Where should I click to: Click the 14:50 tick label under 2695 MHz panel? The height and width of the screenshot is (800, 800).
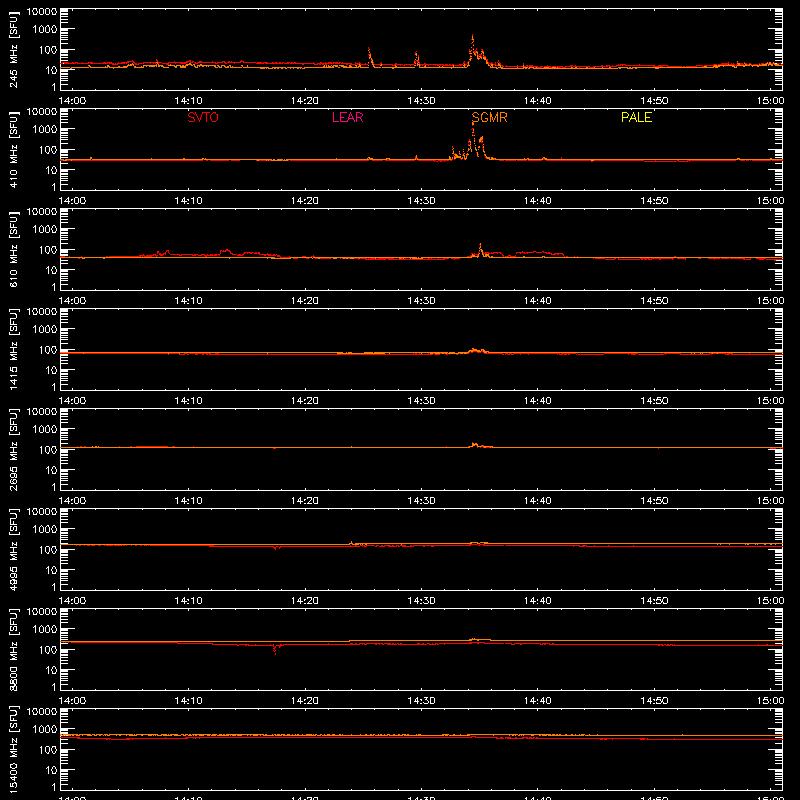click(x=654, y=501)
